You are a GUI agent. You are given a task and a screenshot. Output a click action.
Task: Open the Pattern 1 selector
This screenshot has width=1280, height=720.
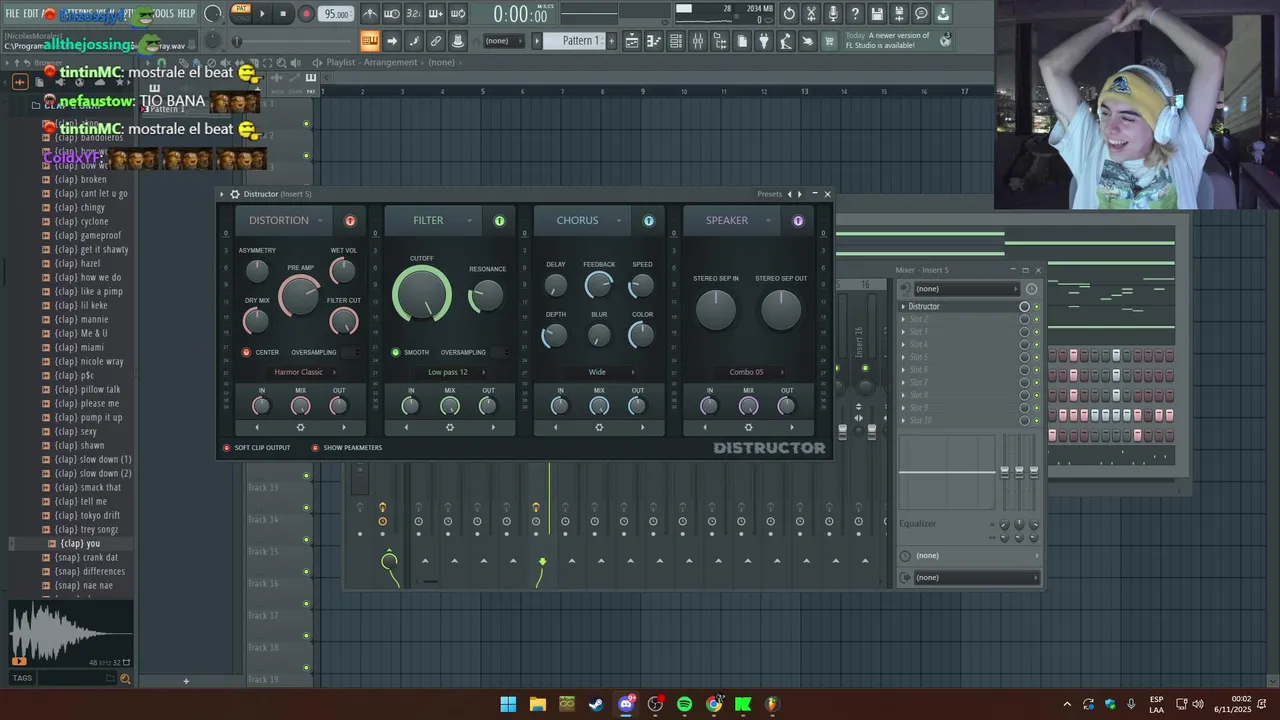[x=574, y=41]
